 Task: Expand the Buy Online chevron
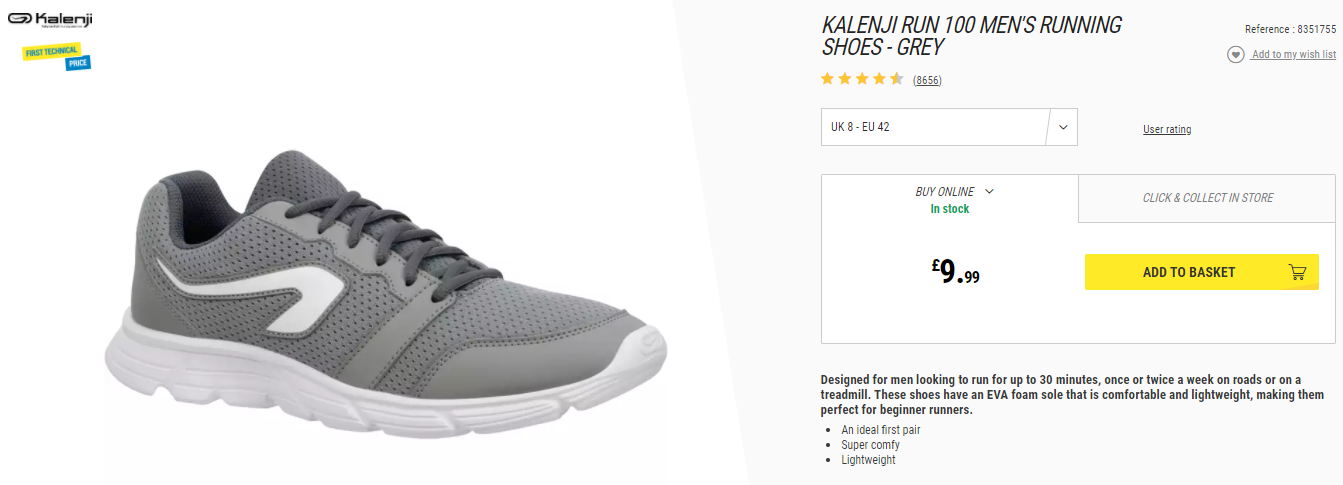[x=989, y=191]
